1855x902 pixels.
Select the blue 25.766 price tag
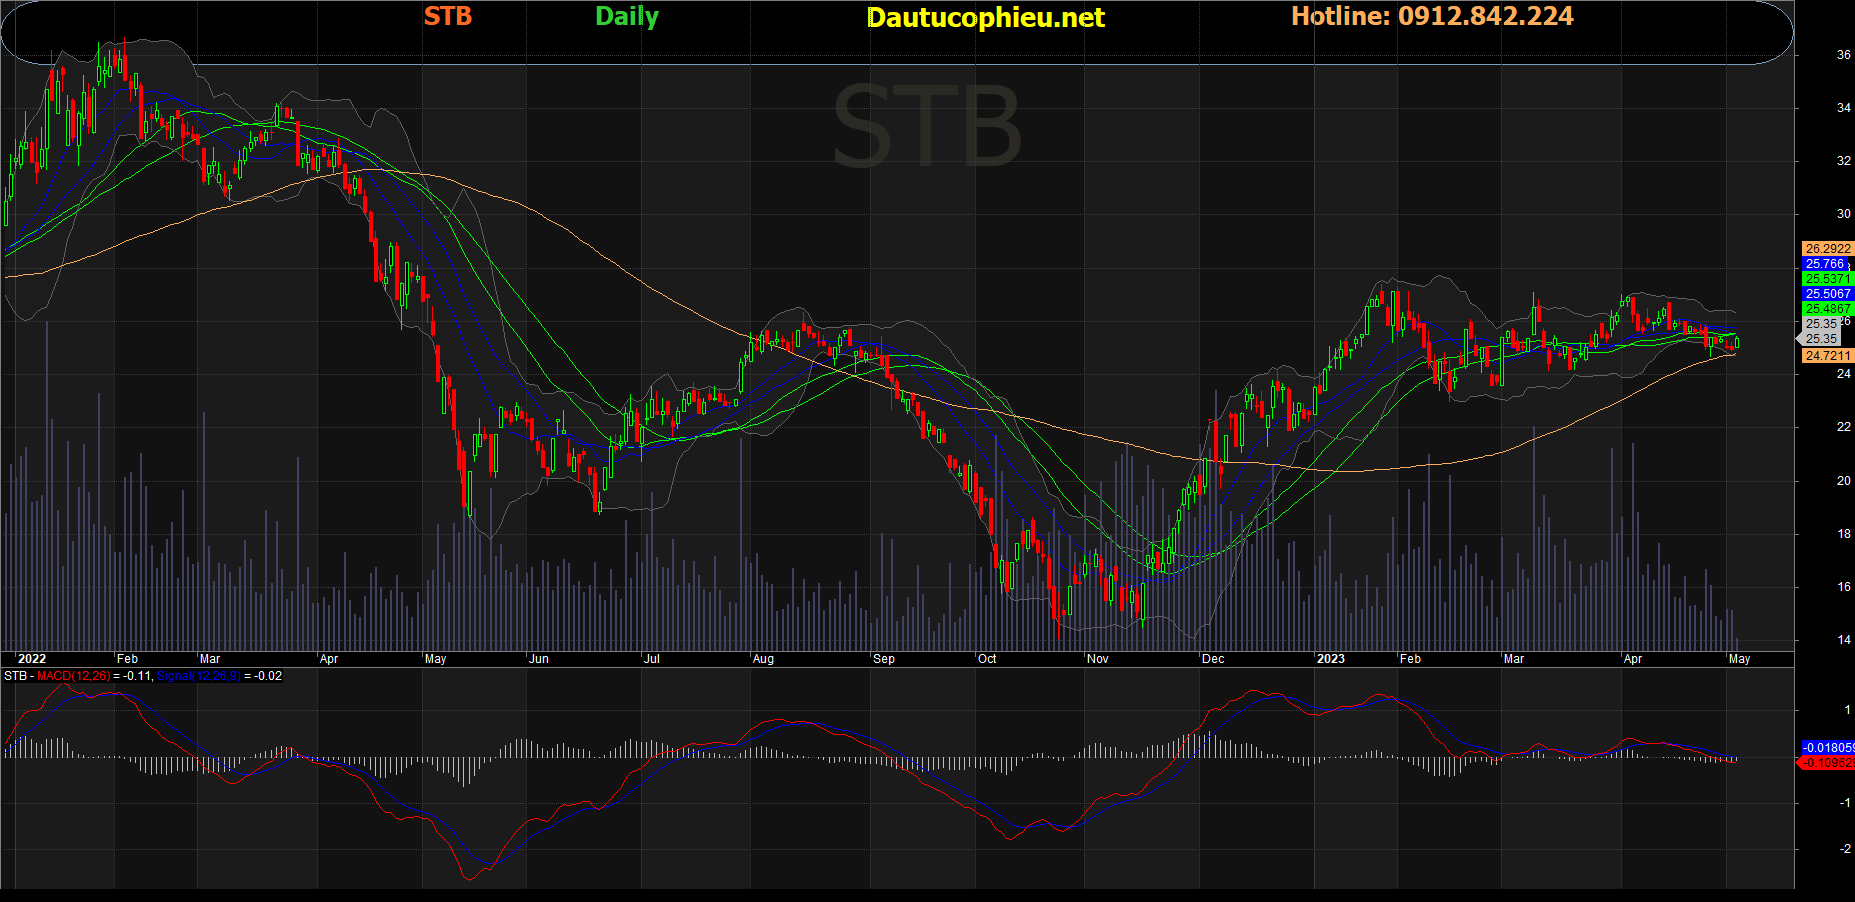pyautogui.click(x=1825, y=264)
